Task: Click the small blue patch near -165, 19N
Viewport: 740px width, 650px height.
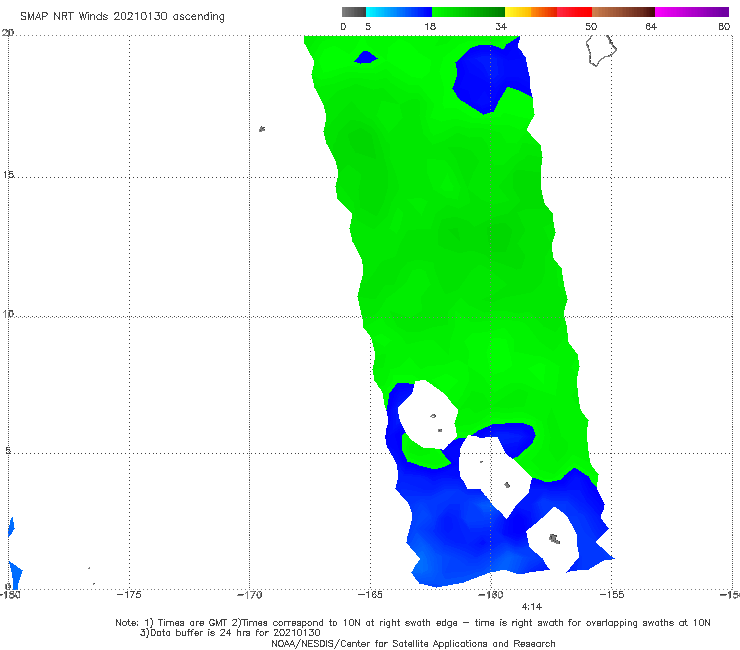Action: coord(365,58)
